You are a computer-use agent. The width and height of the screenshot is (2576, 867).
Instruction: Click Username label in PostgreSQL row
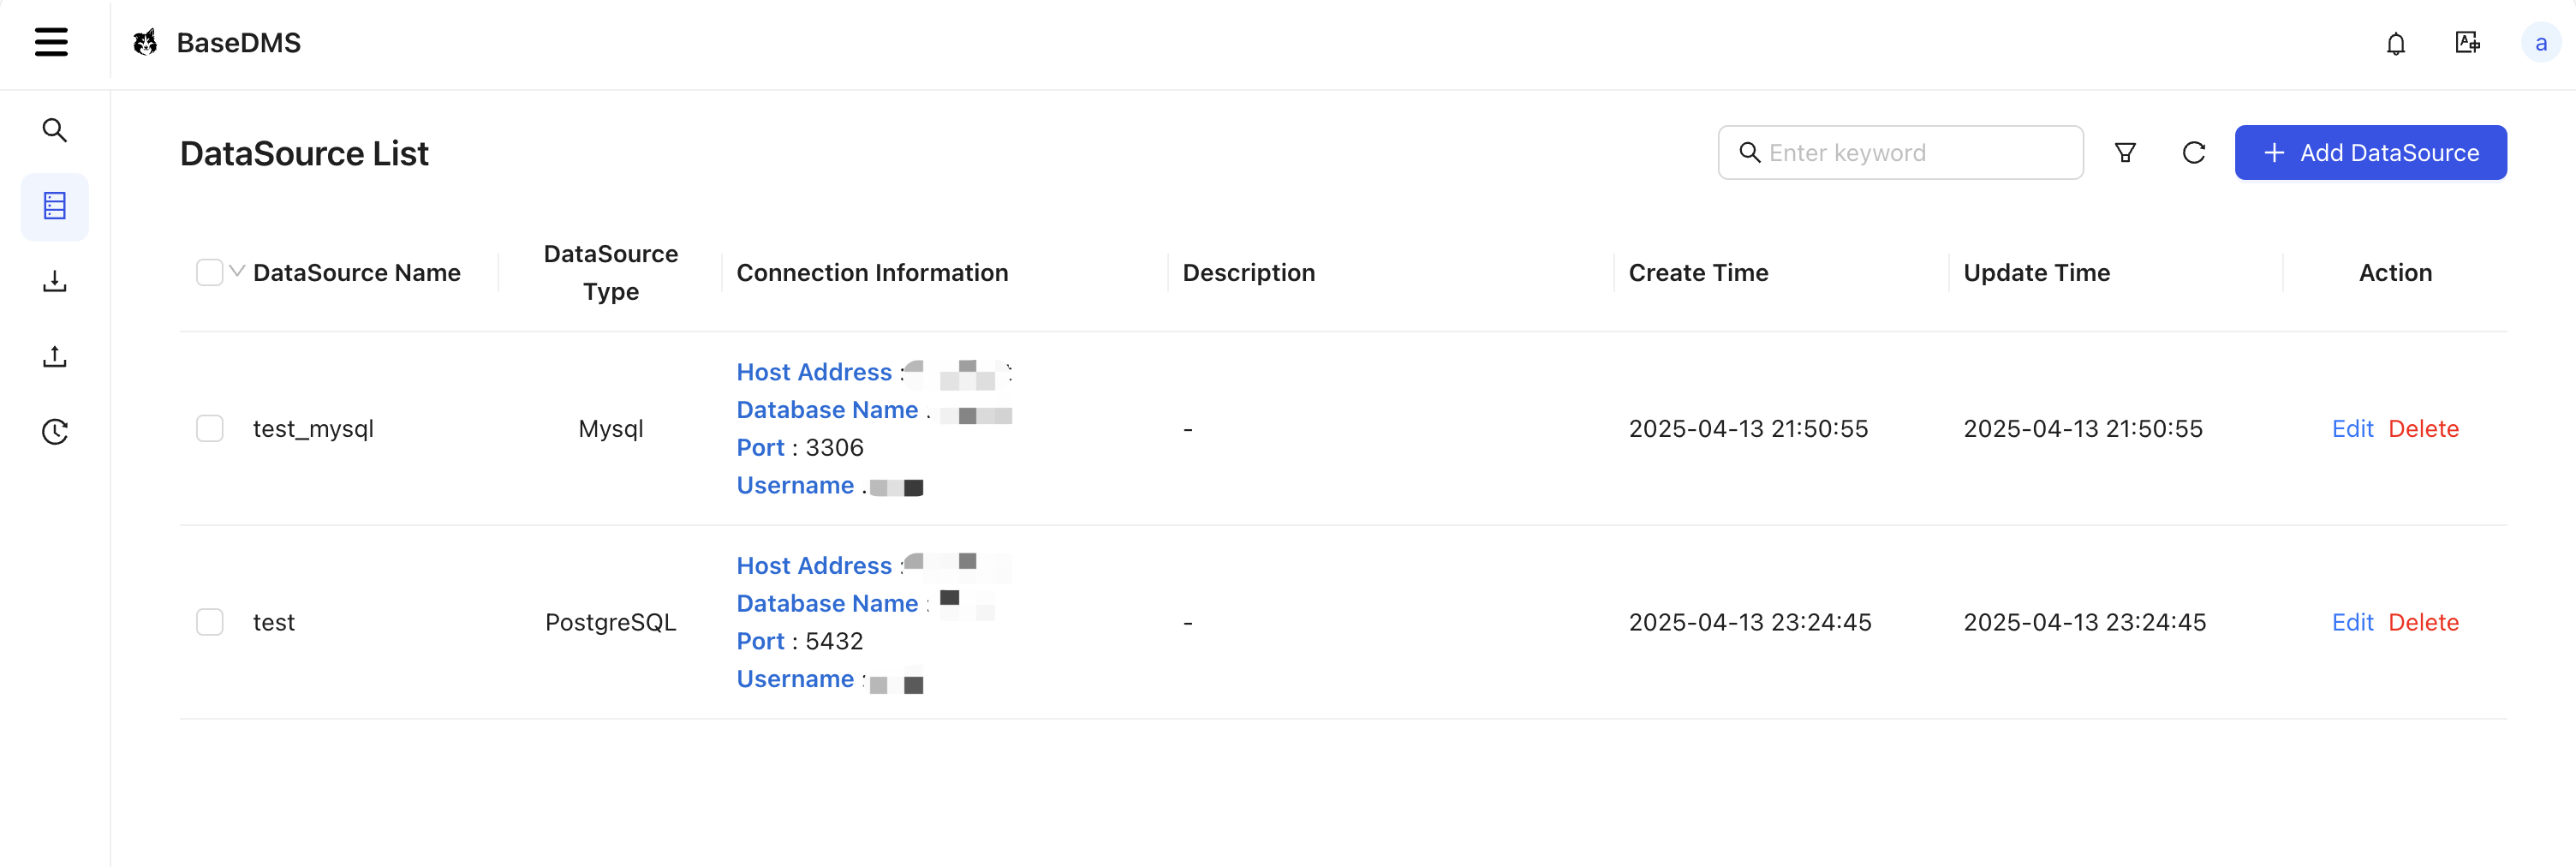click(795, 679)
